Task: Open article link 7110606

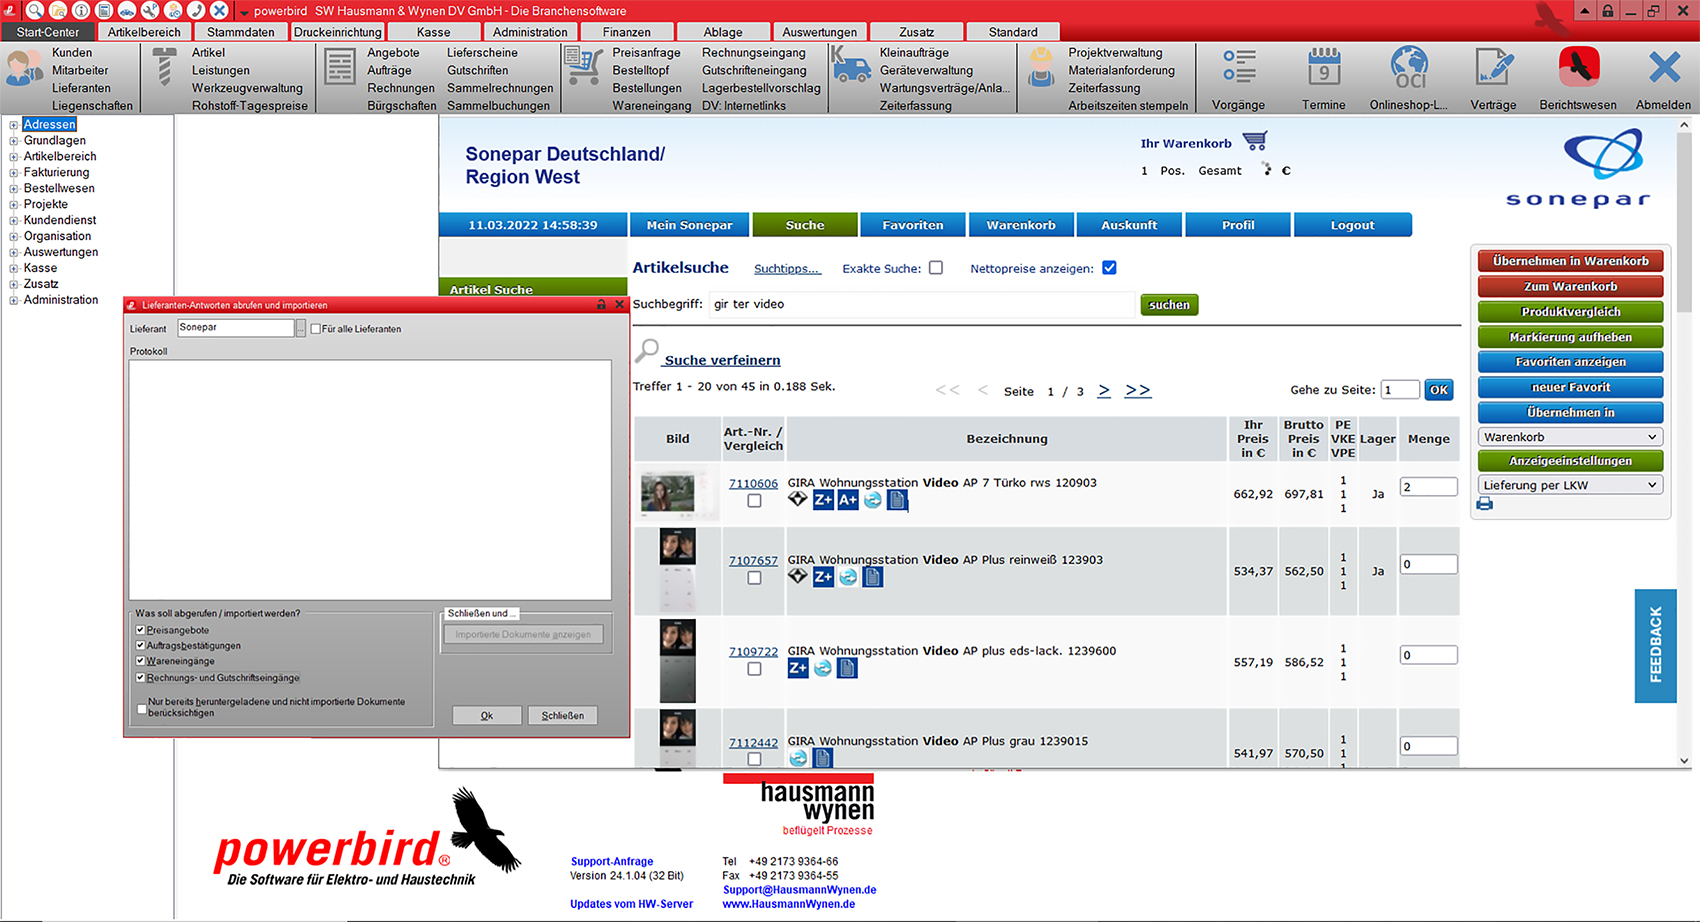Action: (753, 483)
